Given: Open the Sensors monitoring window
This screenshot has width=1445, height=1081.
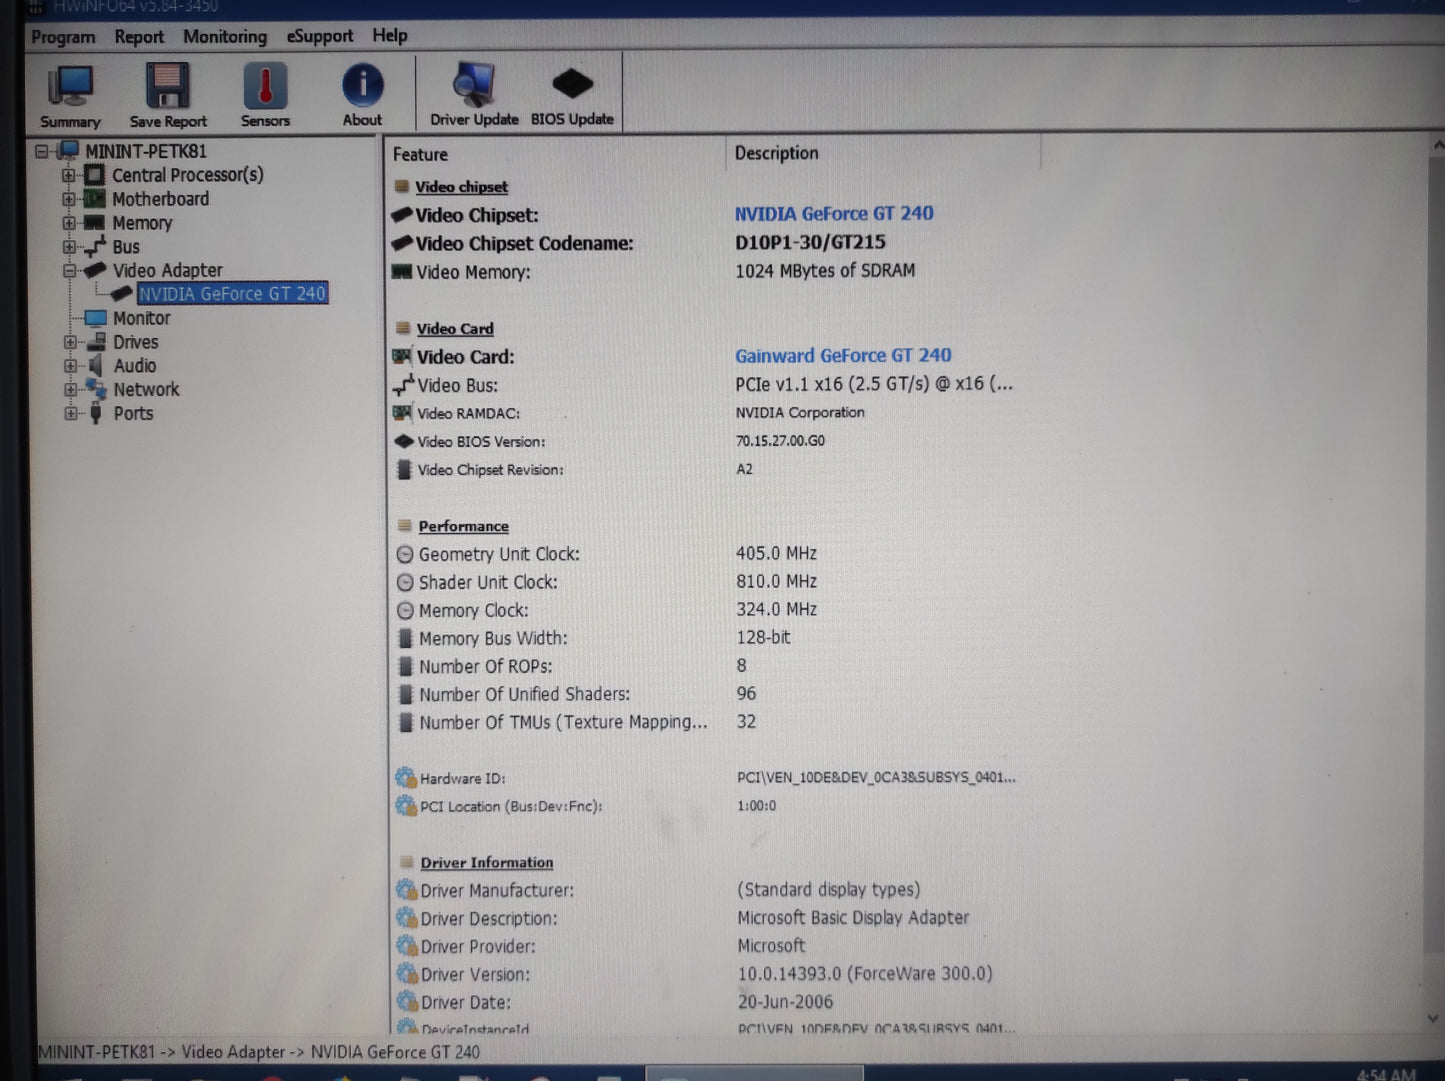Looking at the screenshot, I should click(x=264, y=90).
